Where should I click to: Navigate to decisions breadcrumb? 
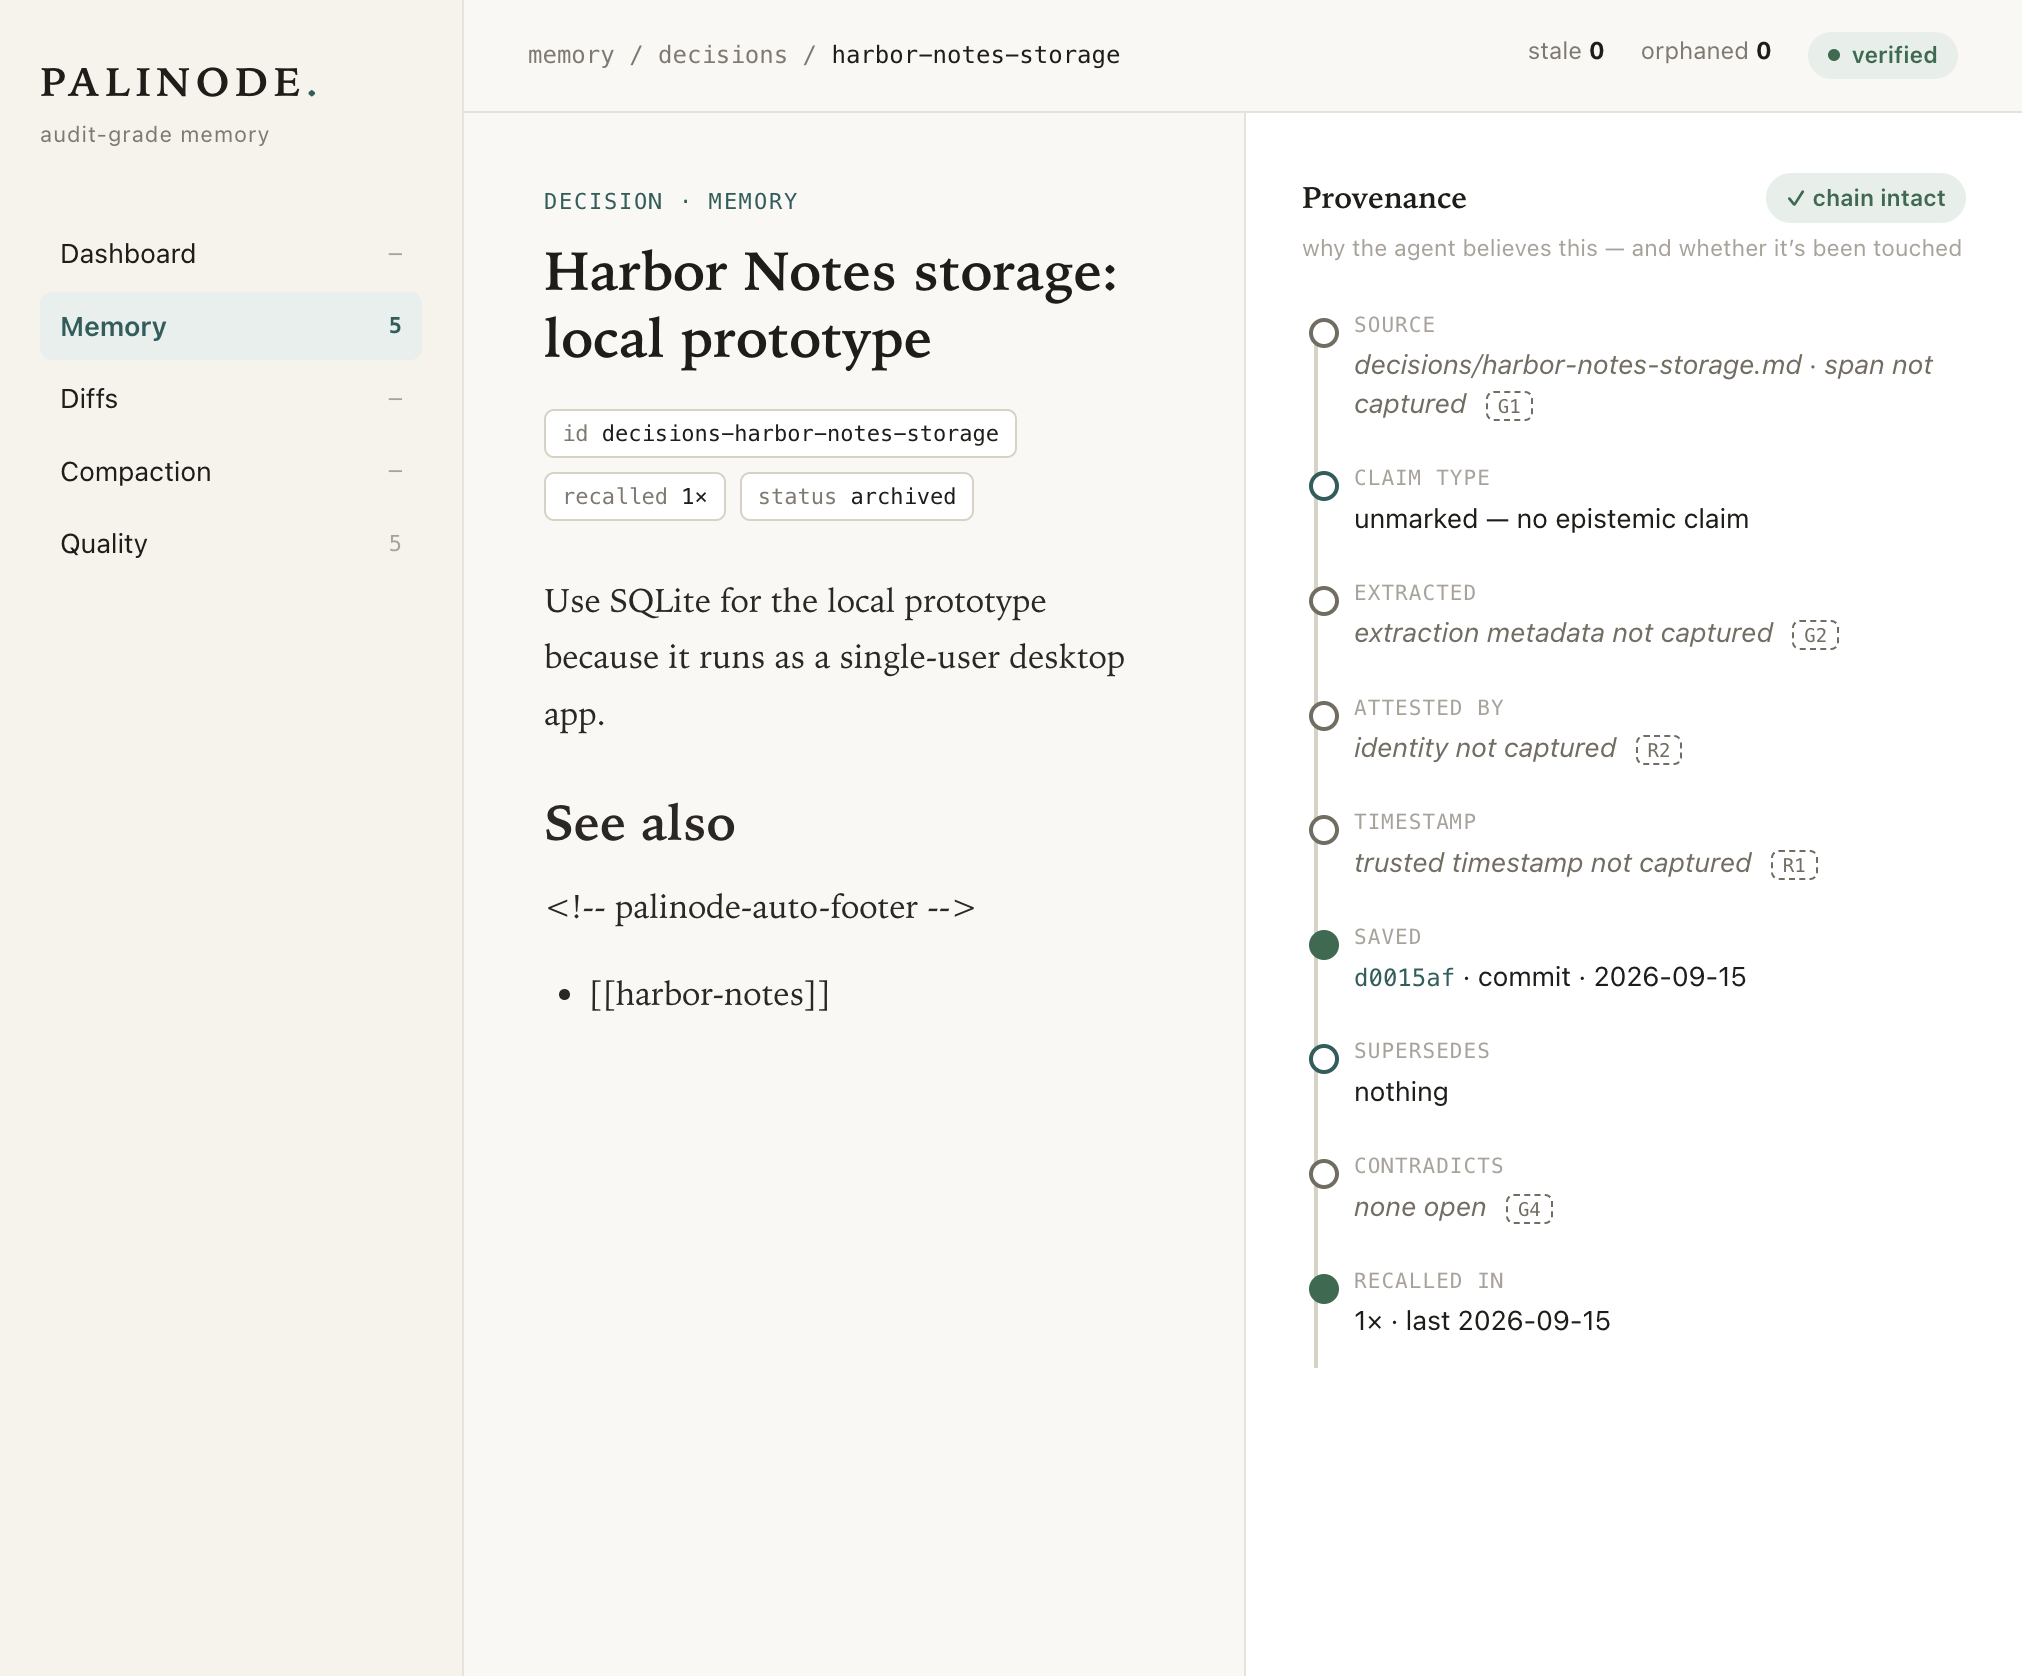coord(722,55)
